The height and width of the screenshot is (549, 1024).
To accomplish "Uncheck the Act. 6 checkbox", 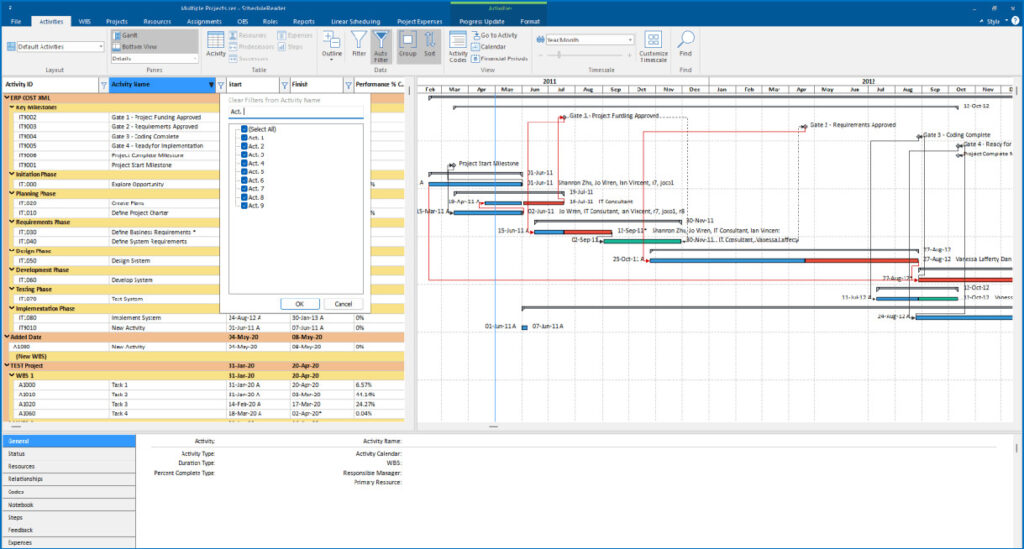I will [244, 180].
